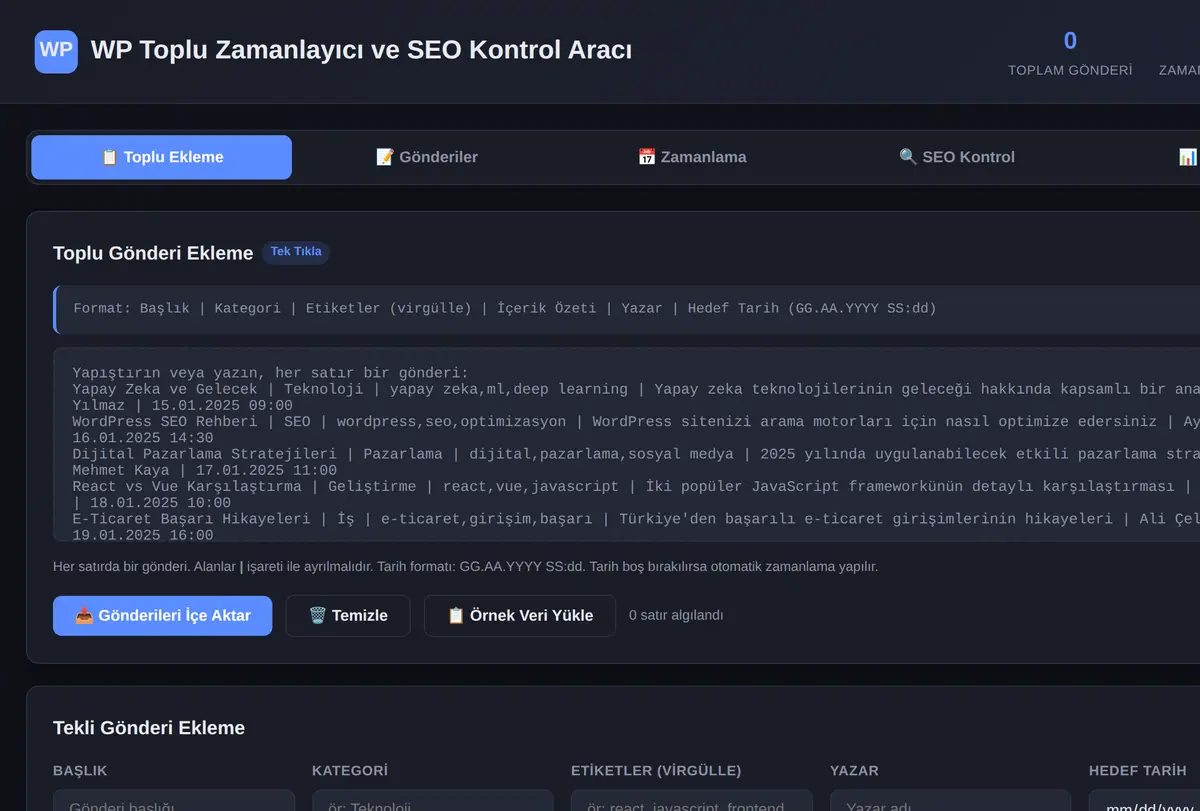
Task: Click the '0 satır algılandı' status text
Action: pyautogui.click(x=676, y=615)
